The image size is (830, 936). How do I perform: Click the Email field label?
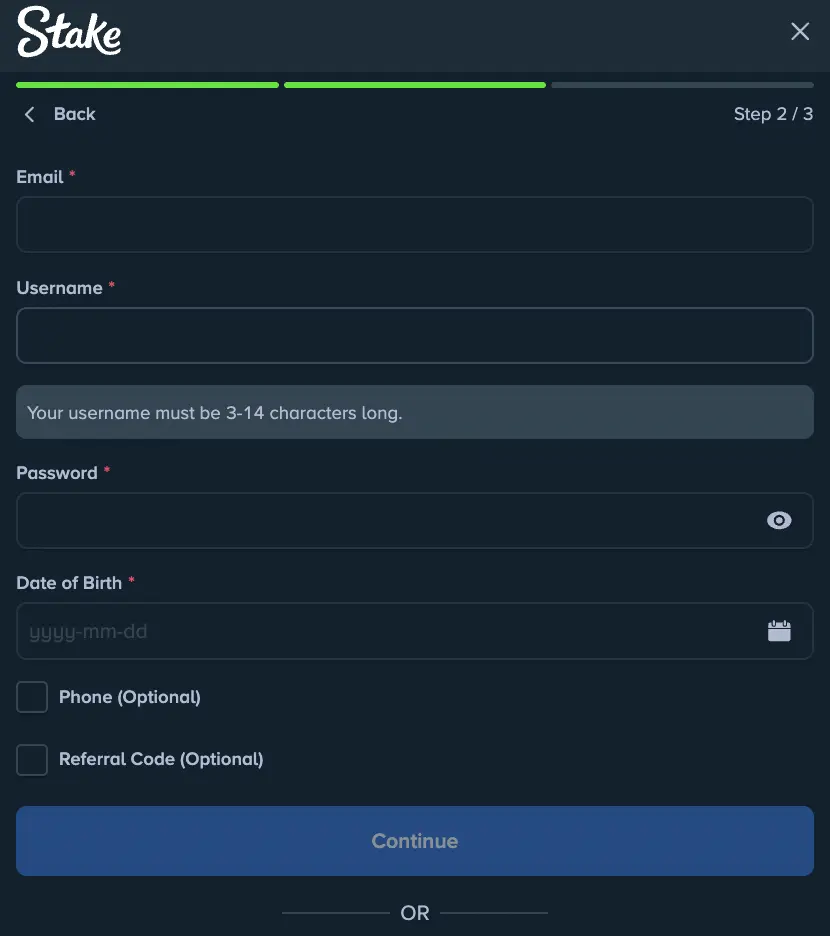tap(40, 177)
